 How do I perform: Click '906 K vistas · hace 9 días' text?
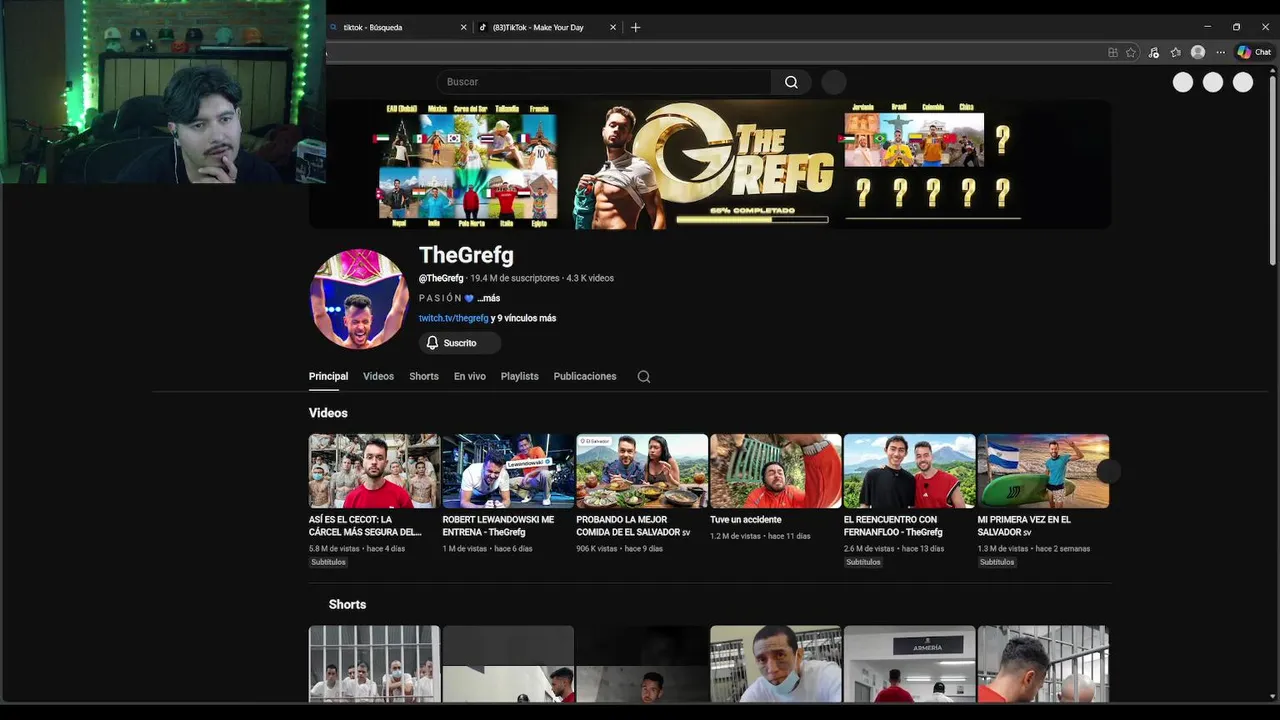(620, 549)
